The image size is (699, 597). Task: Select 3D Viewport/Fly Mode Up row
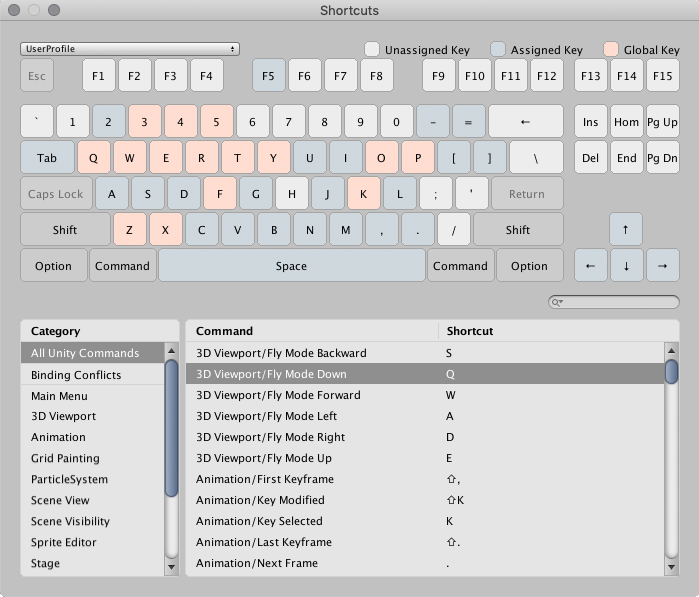point(425,458)
